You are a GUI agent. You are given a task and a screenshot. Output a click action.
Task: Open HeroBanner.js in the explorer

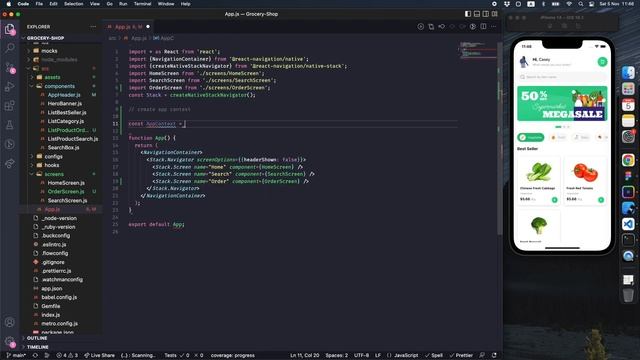(x=64, y=104)
